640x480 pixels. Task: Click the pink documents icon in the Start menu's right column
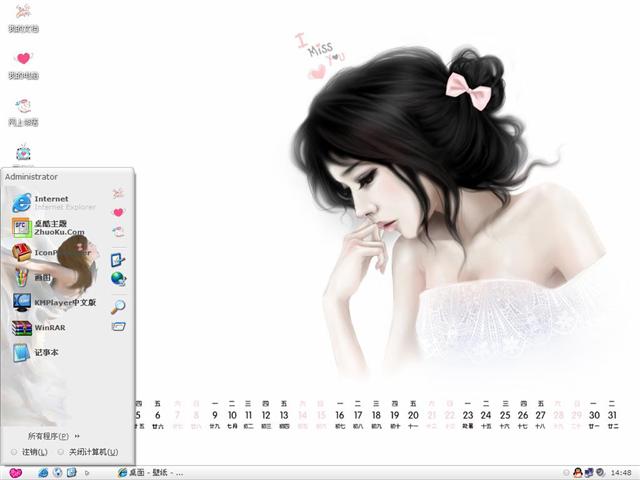point(118,193)
